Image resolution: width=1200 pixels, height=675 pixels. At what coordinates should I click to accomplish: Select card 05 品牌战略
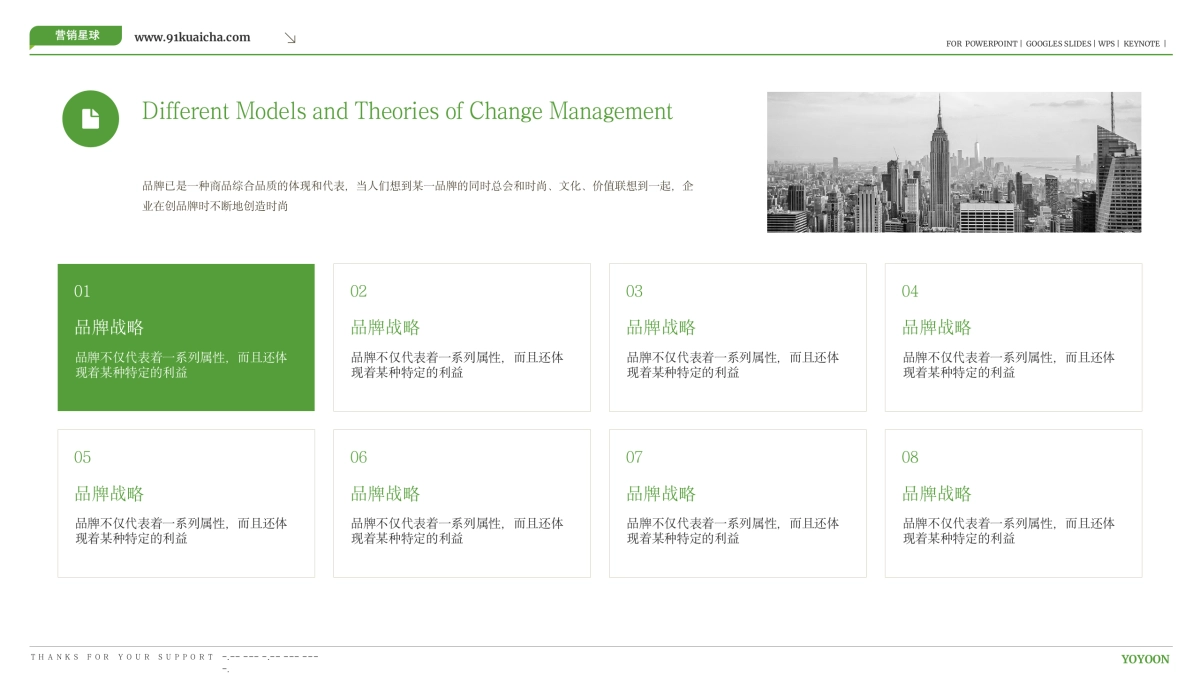tap(186, 503)
